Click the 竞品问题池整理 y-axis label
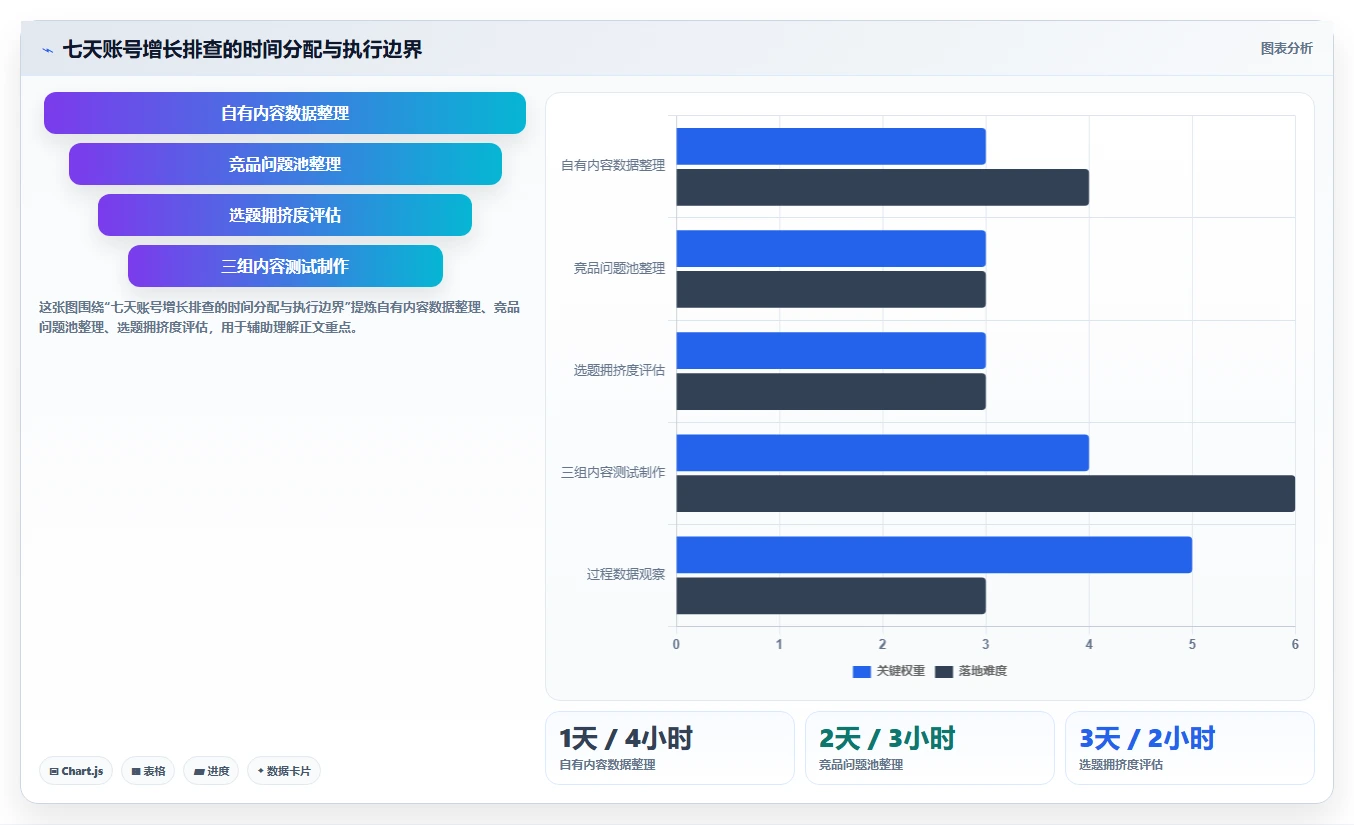This screenshot has width=1354, height=825. [x=619, y=269]
